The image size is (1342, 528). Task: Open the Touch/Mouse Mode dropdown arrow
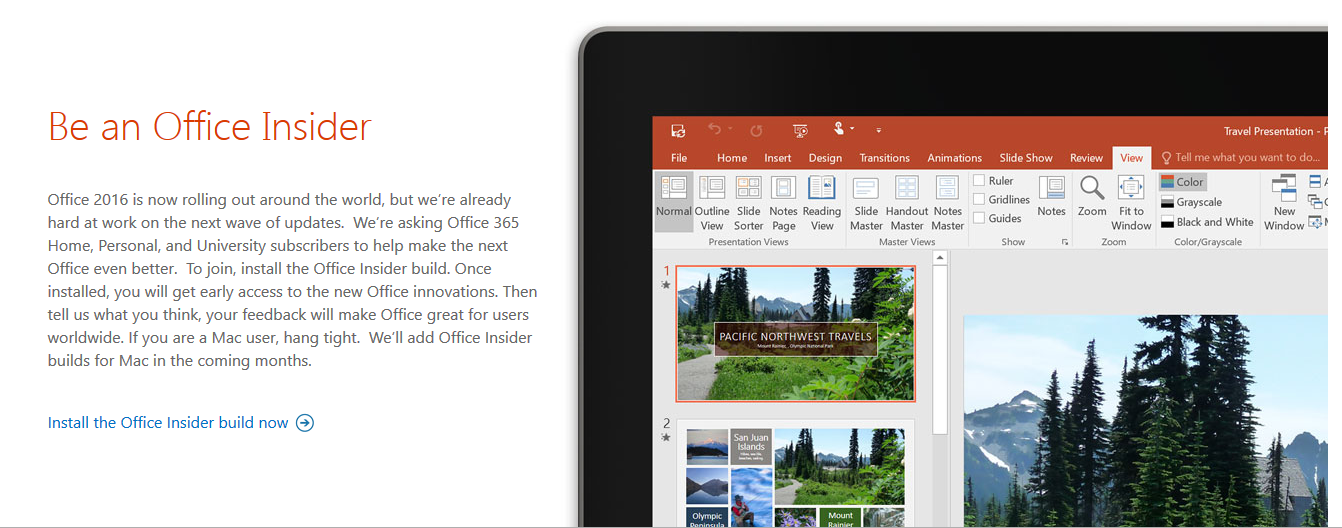852,129
